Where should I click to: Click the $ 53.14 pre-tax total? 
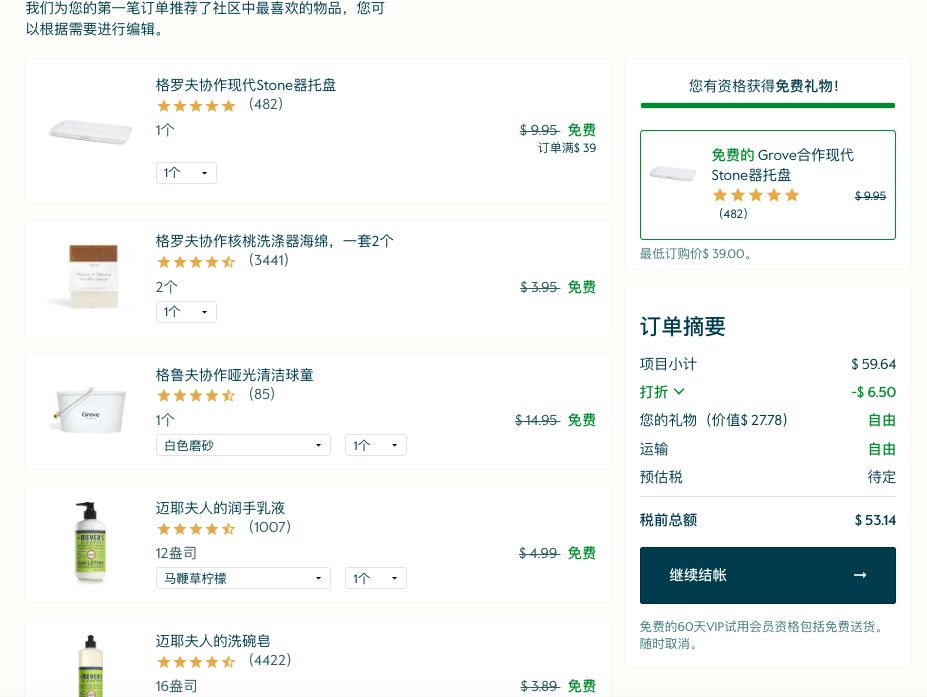(x=875, y=520)
